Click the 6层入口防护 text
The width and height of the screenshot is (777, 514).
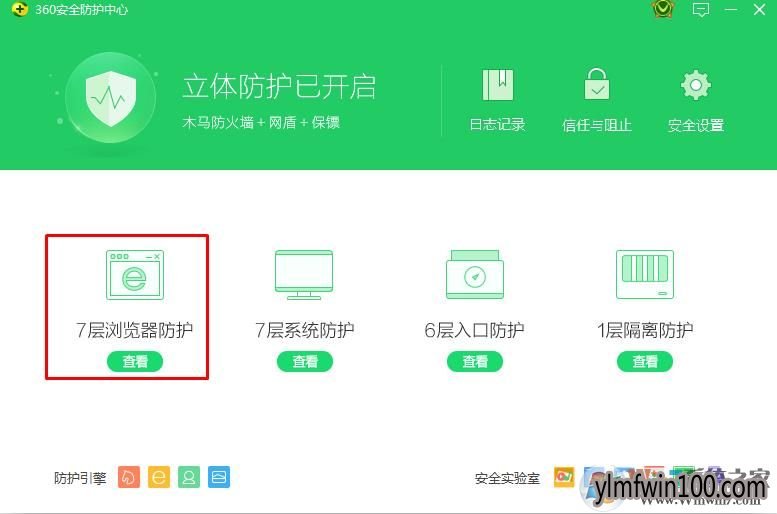click(x=474, y=330)
